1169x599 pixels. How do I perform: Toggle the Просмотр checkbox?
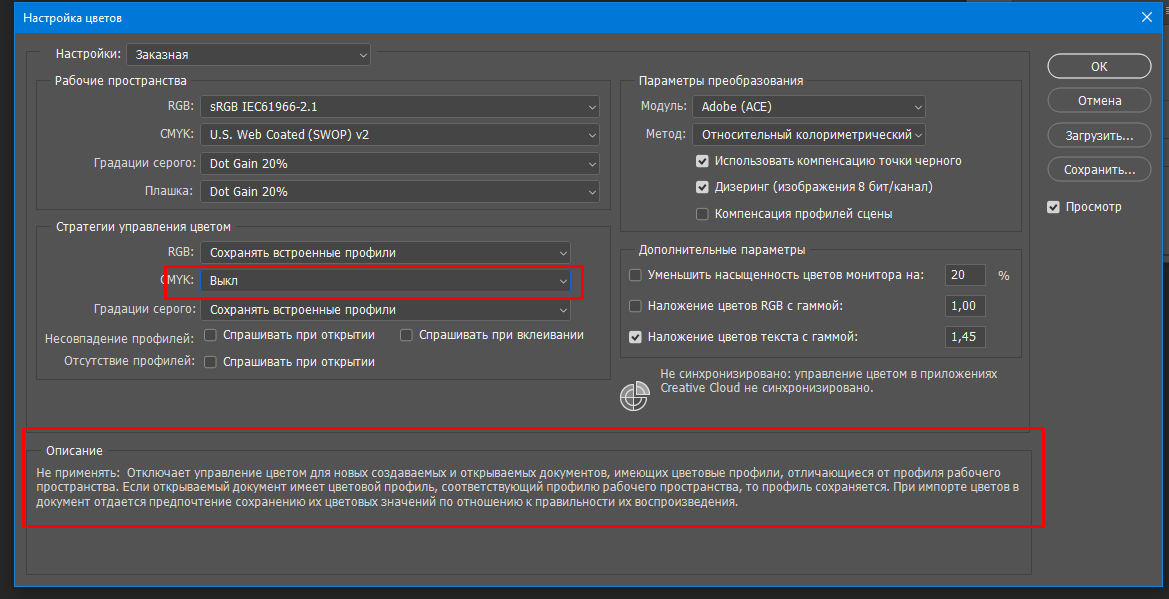click(1053, 207)
